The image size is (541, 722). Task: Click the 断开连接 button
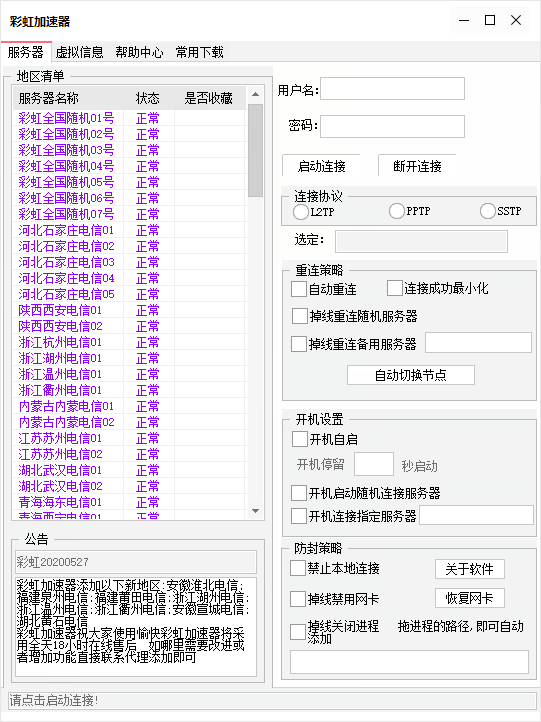point(417,166)
